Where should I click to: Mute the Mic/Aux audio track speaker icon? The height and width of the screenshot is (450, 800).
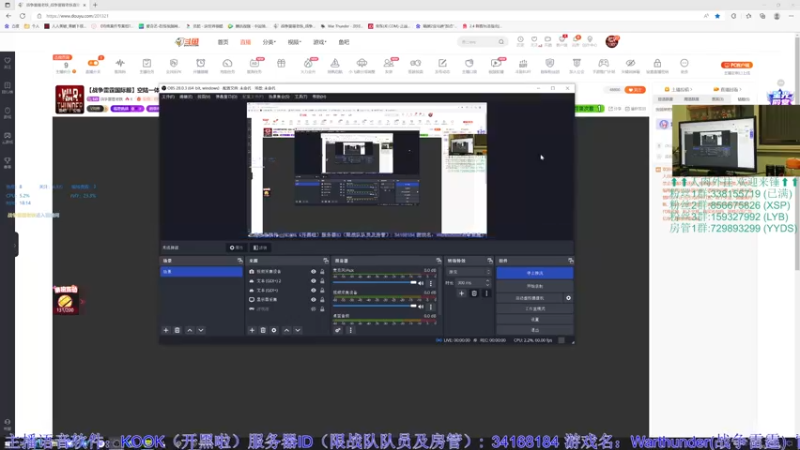[421, 283]
